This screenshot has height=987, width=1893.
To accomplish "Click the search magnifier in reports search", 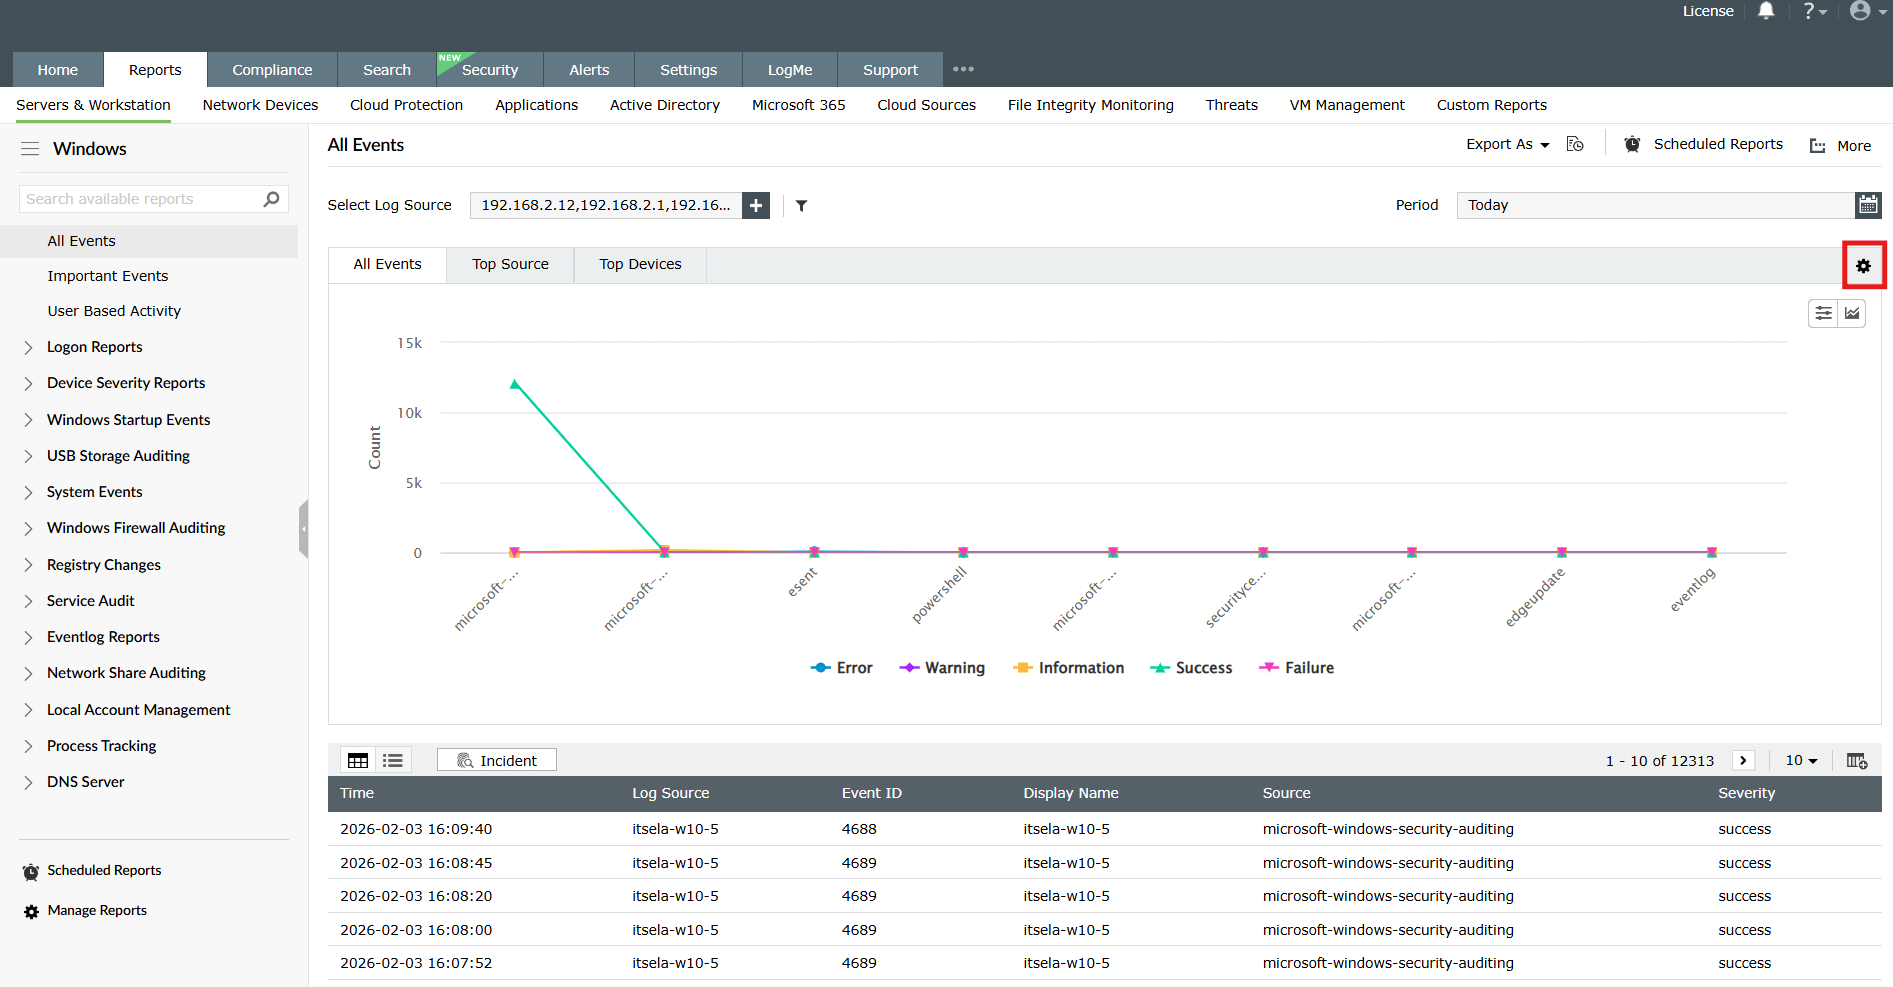I will pyautogui.click(x=271, y=199).
